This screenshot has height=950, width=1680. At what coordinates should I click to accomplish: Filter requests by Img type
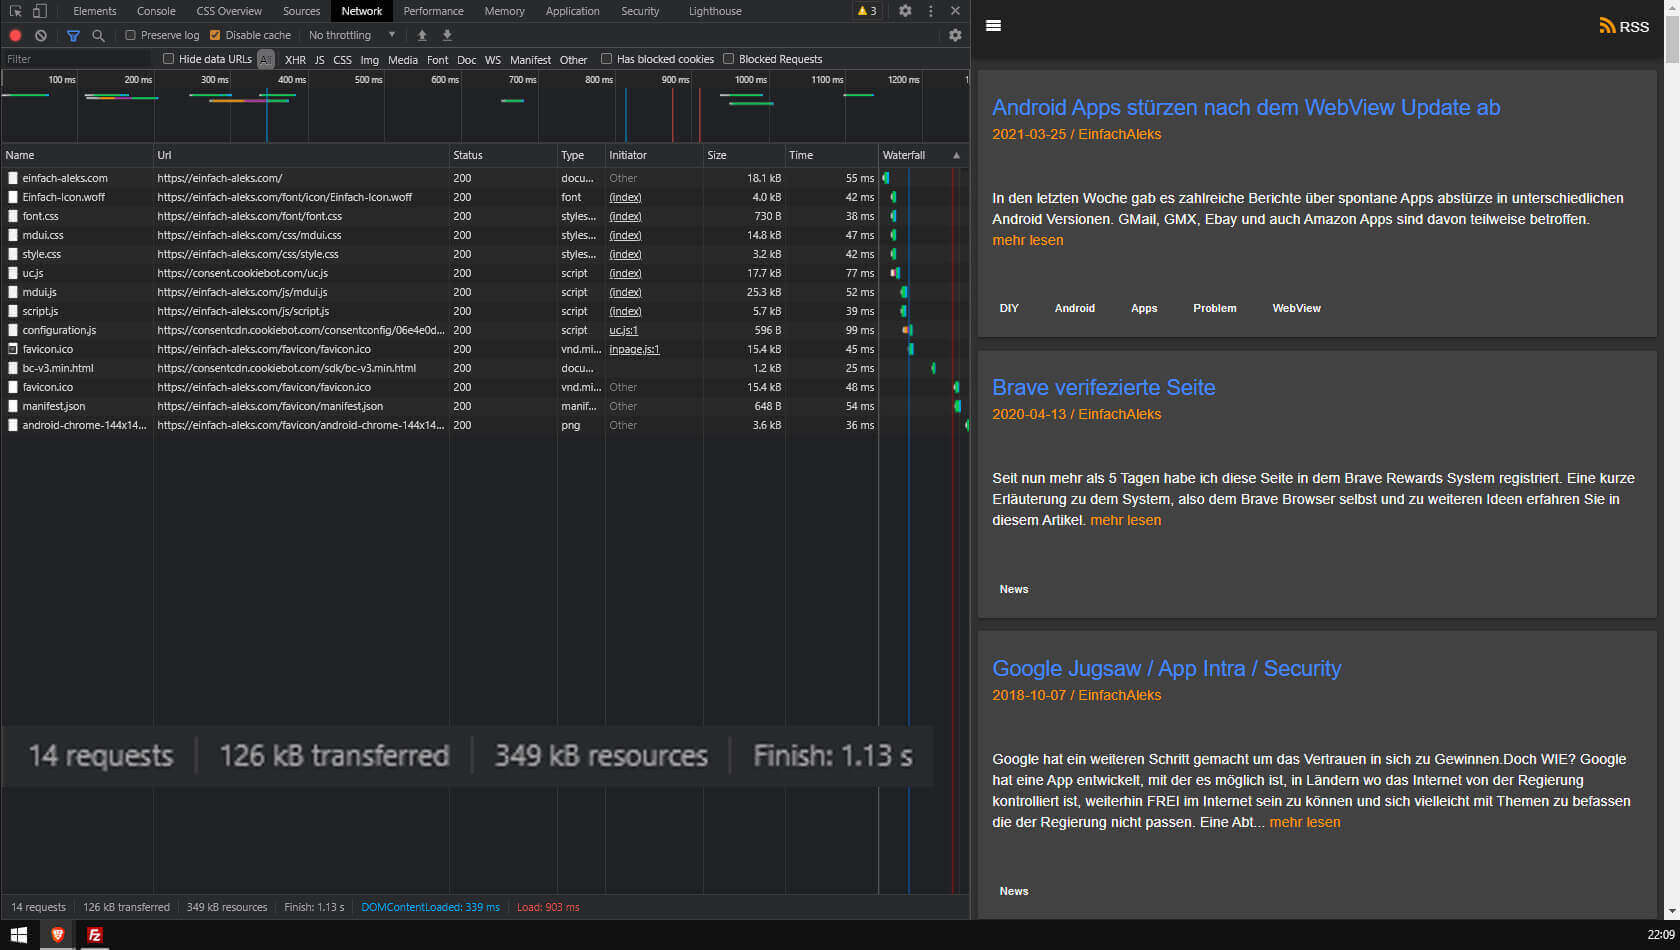tap(369, 60)
